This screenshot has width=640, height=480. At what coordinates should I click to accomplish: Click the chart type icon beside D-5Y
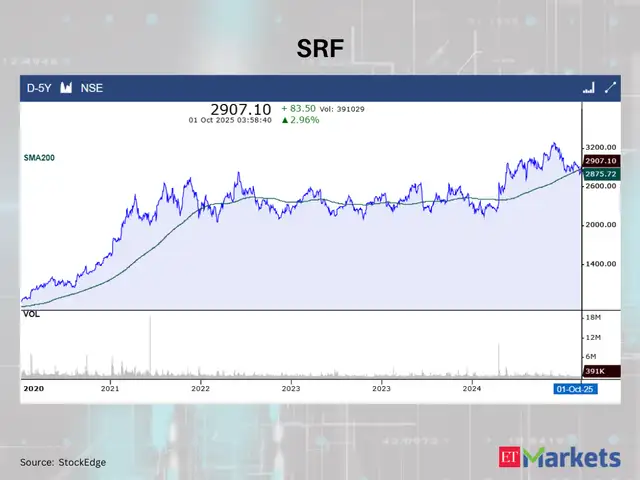[x=67, y=88]
